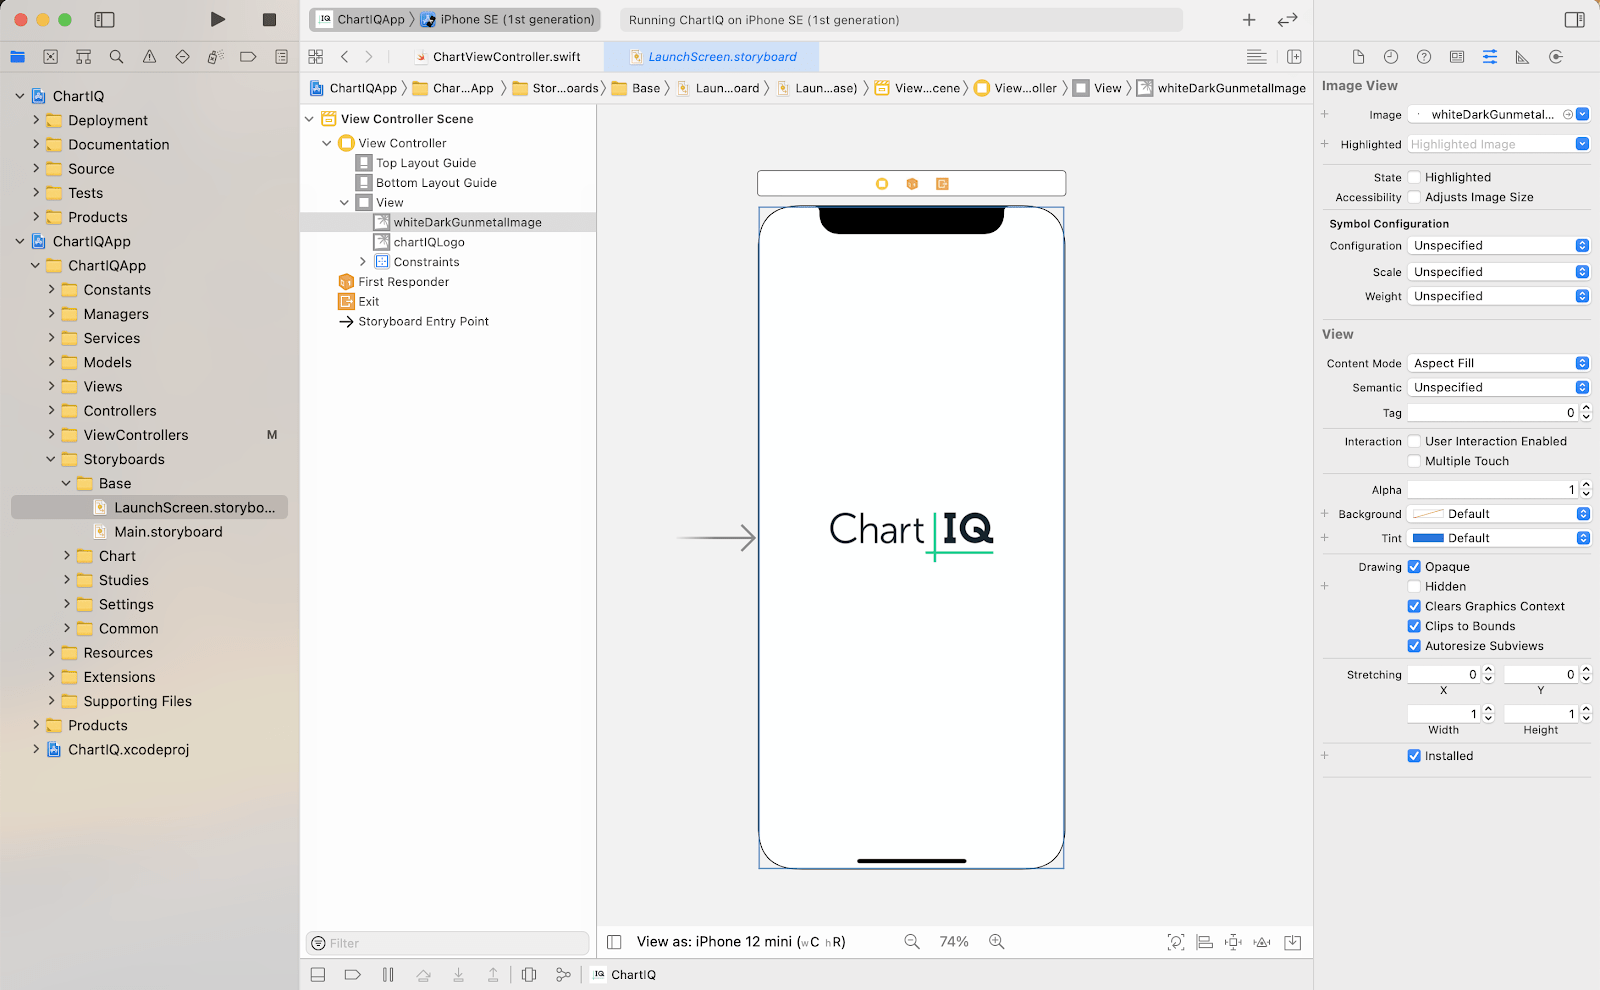Image resolution: width=1600 pixels, height=990 pixels.
Task: Toggle the Hidden checkbox in Drawing options
Action: click(x=1415, y=586)
